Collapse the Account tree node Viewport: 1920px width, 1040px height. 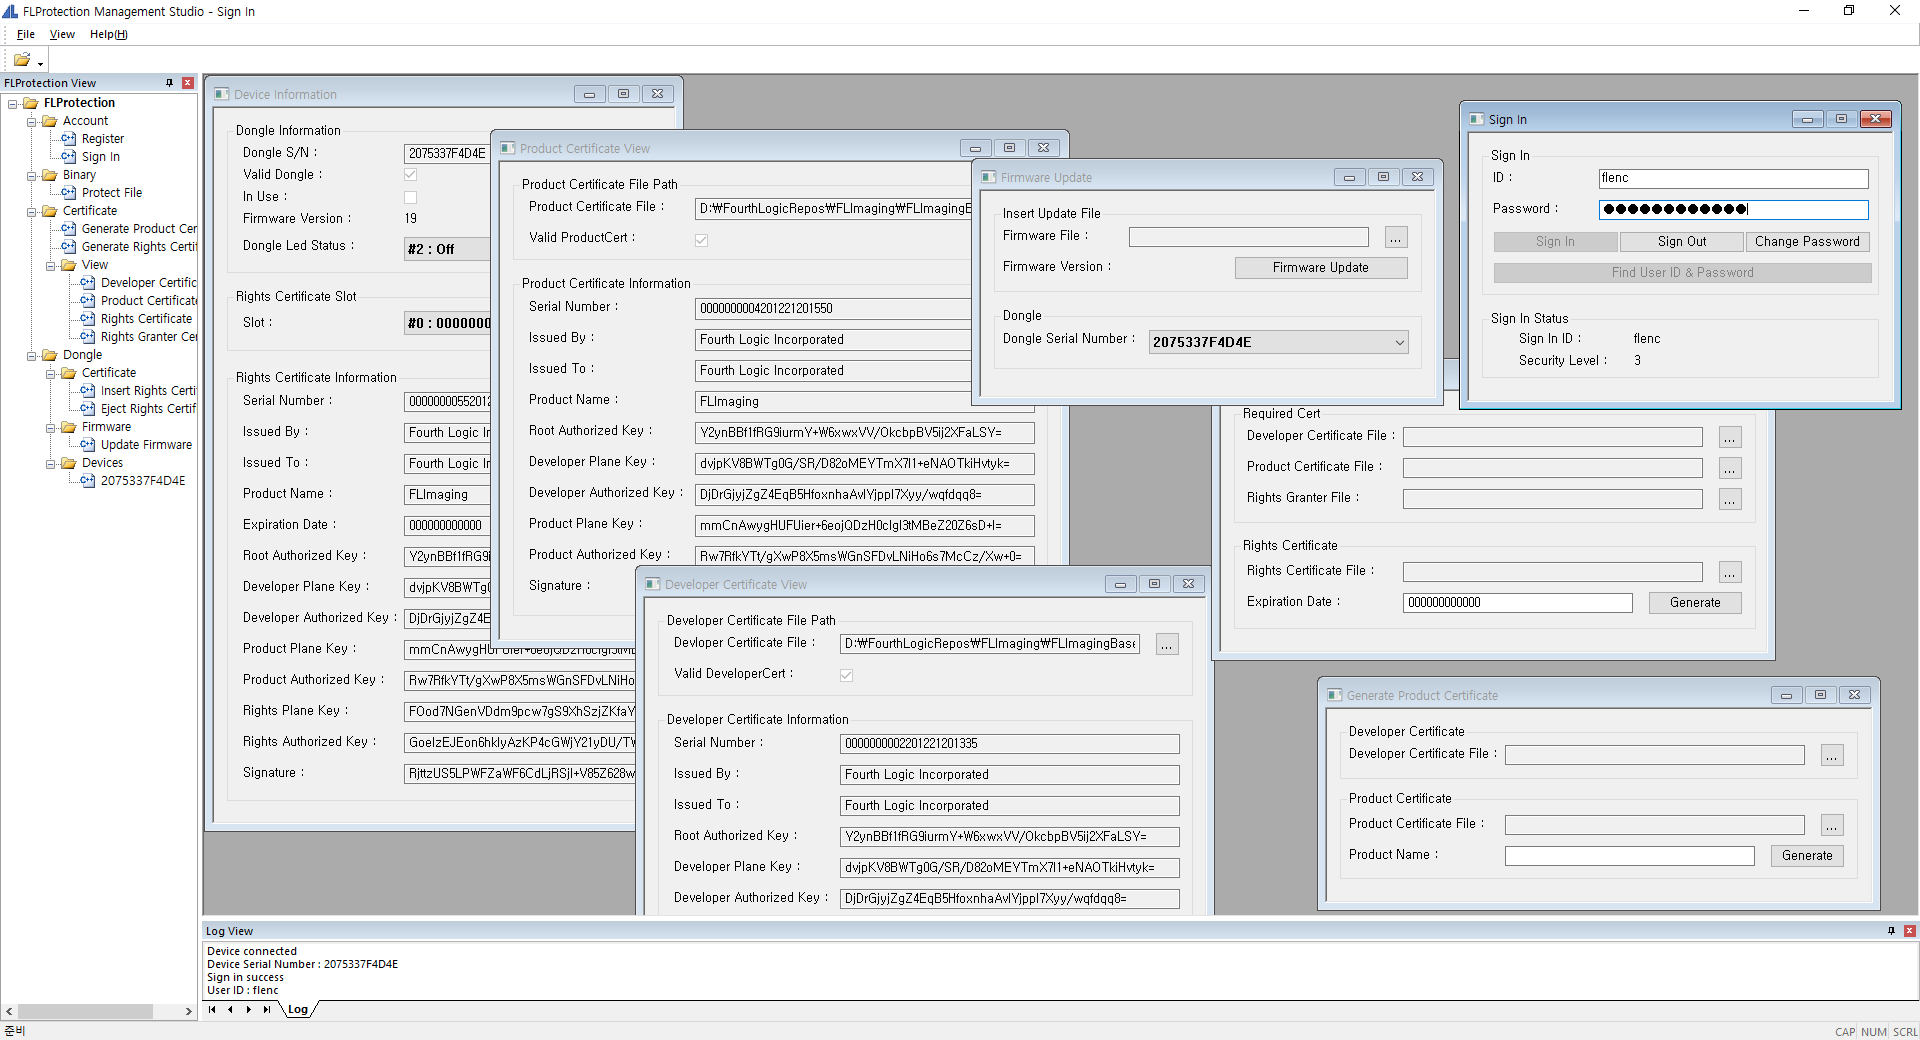pyautogui.click(x=31, y=121)
